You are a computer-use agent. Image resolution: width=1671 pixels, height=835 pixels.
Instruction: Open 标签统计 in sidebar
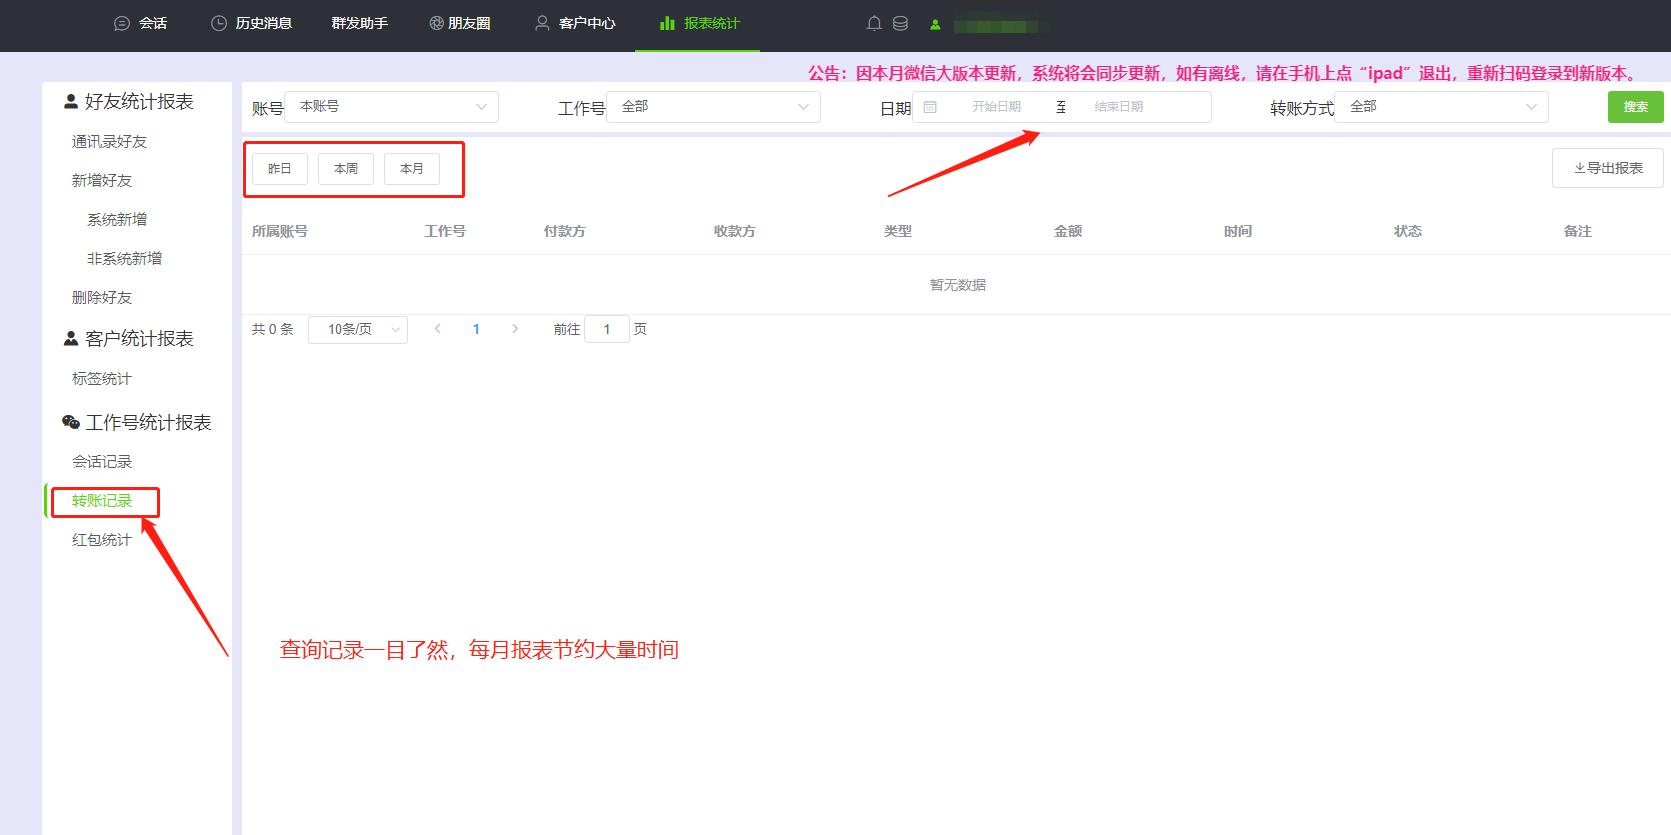click(x=102, y=379)
